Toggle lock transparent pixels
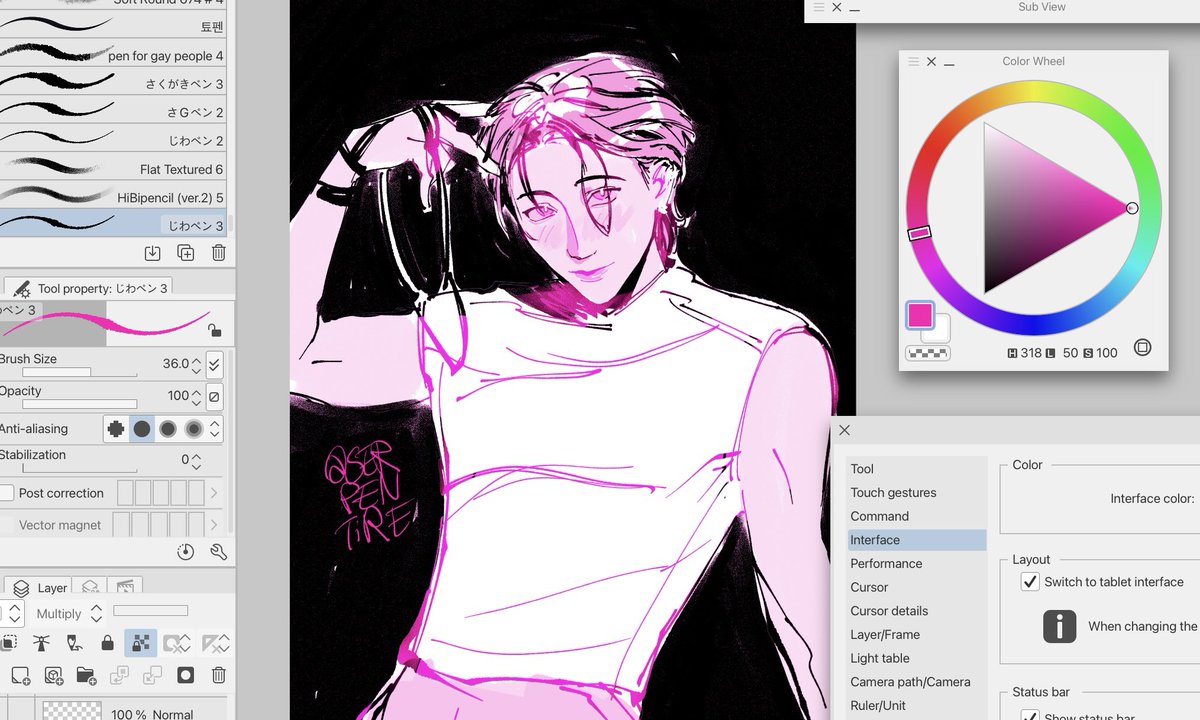 point(140,643)
